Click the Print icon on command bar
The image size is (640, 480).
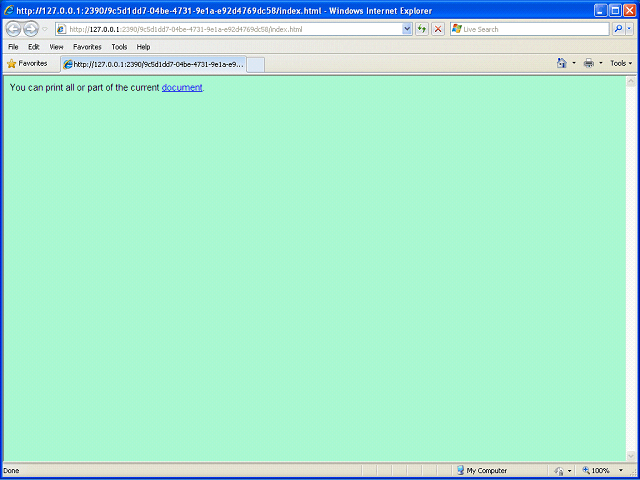point(589,63)
